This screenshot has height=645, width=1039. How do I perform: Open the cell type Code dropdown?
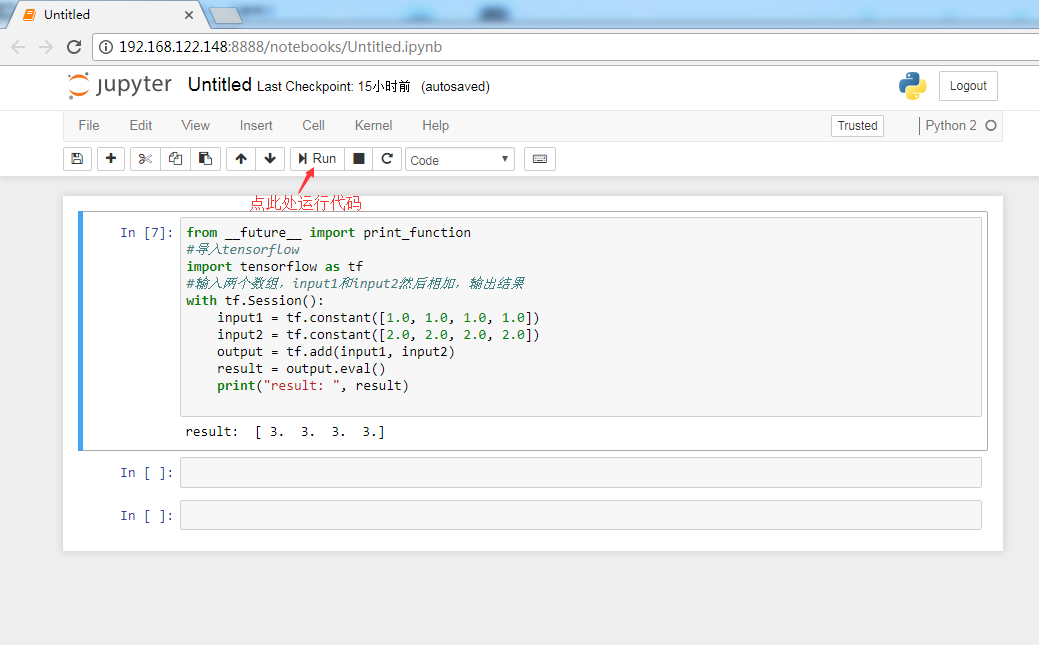pyautogui.click(x=460, y=160)
